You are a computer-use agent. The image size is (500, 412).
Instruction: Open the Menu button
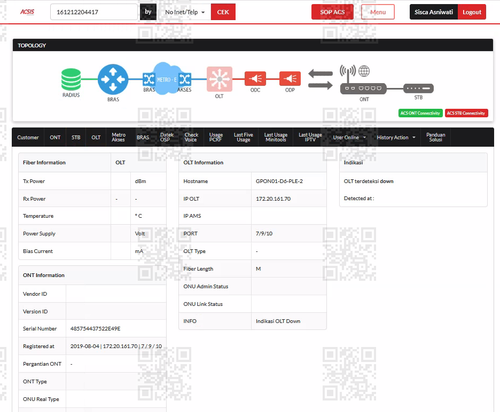378,12
